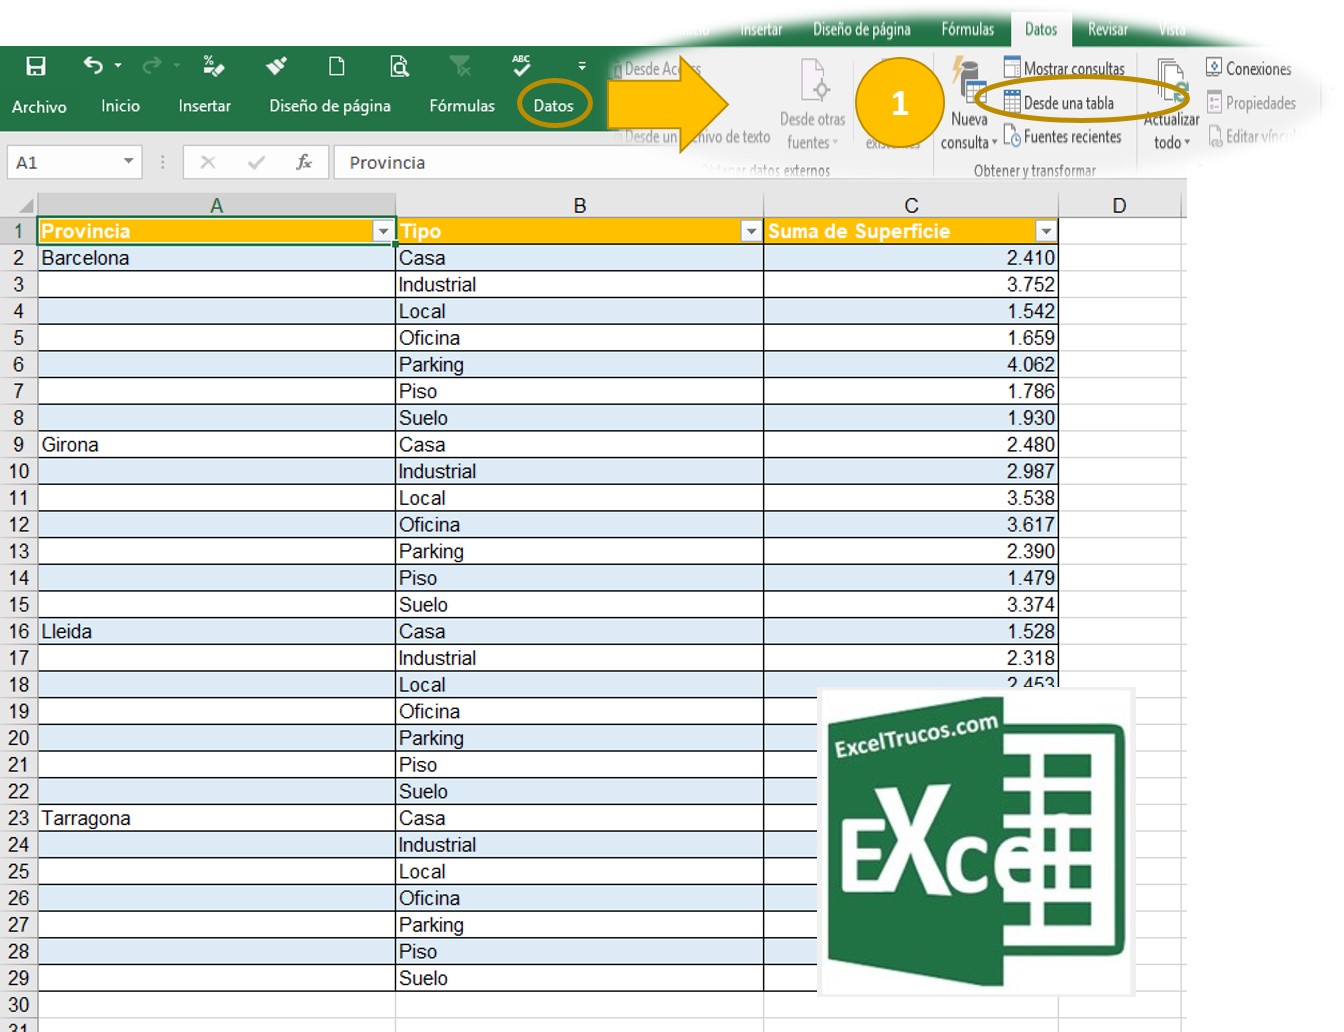Click the Undo arrow icon
The height and width of the screenshot is (1032, 1344).
point(93,66)
